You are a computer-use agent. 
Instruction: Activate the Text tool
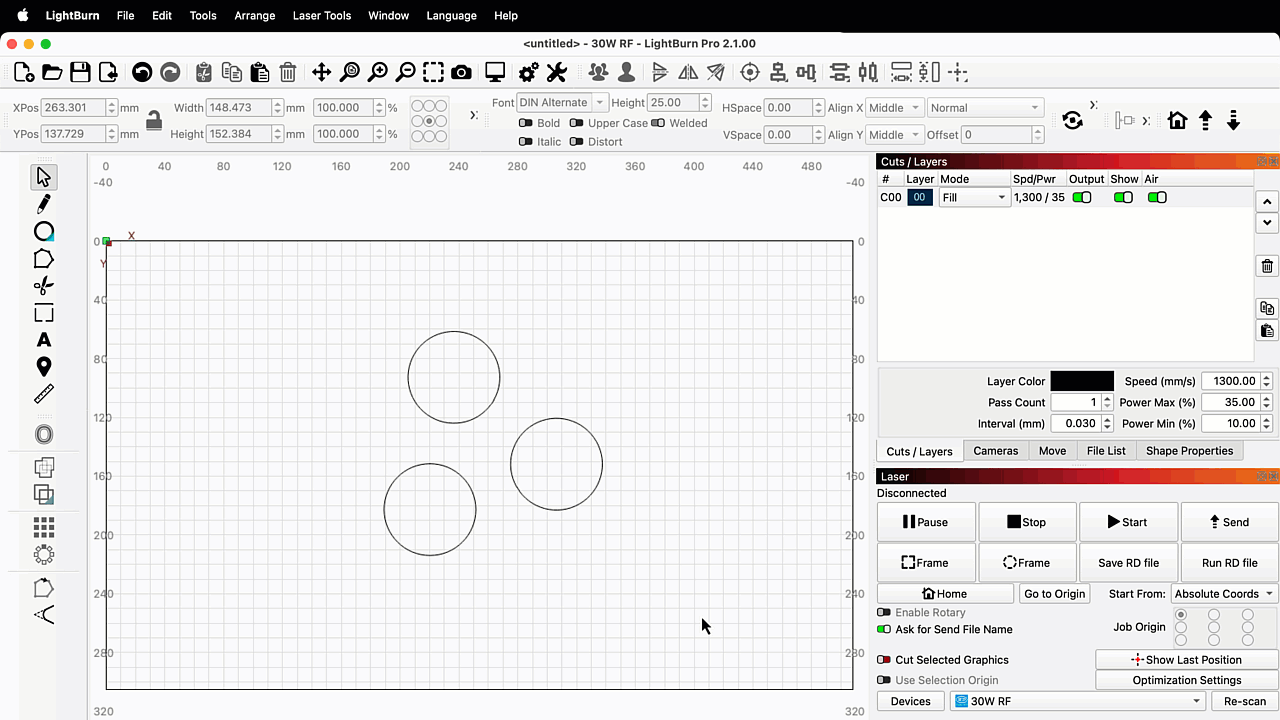click(x=43, y=340)
